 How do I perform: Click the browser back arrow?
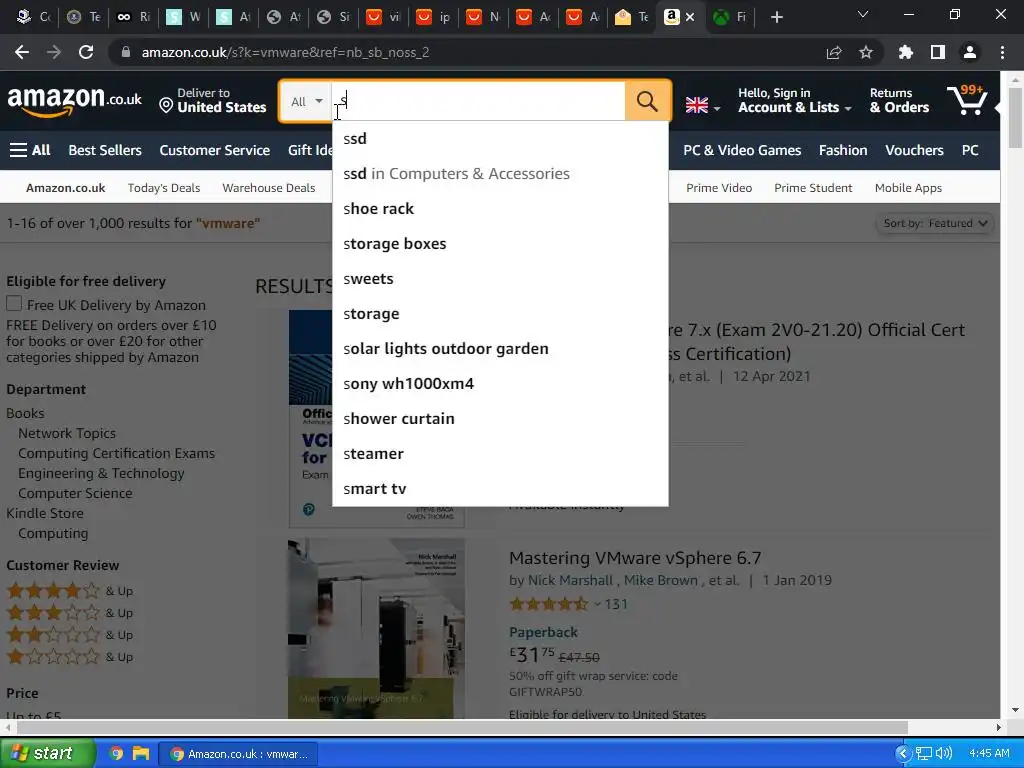point(22,52)
